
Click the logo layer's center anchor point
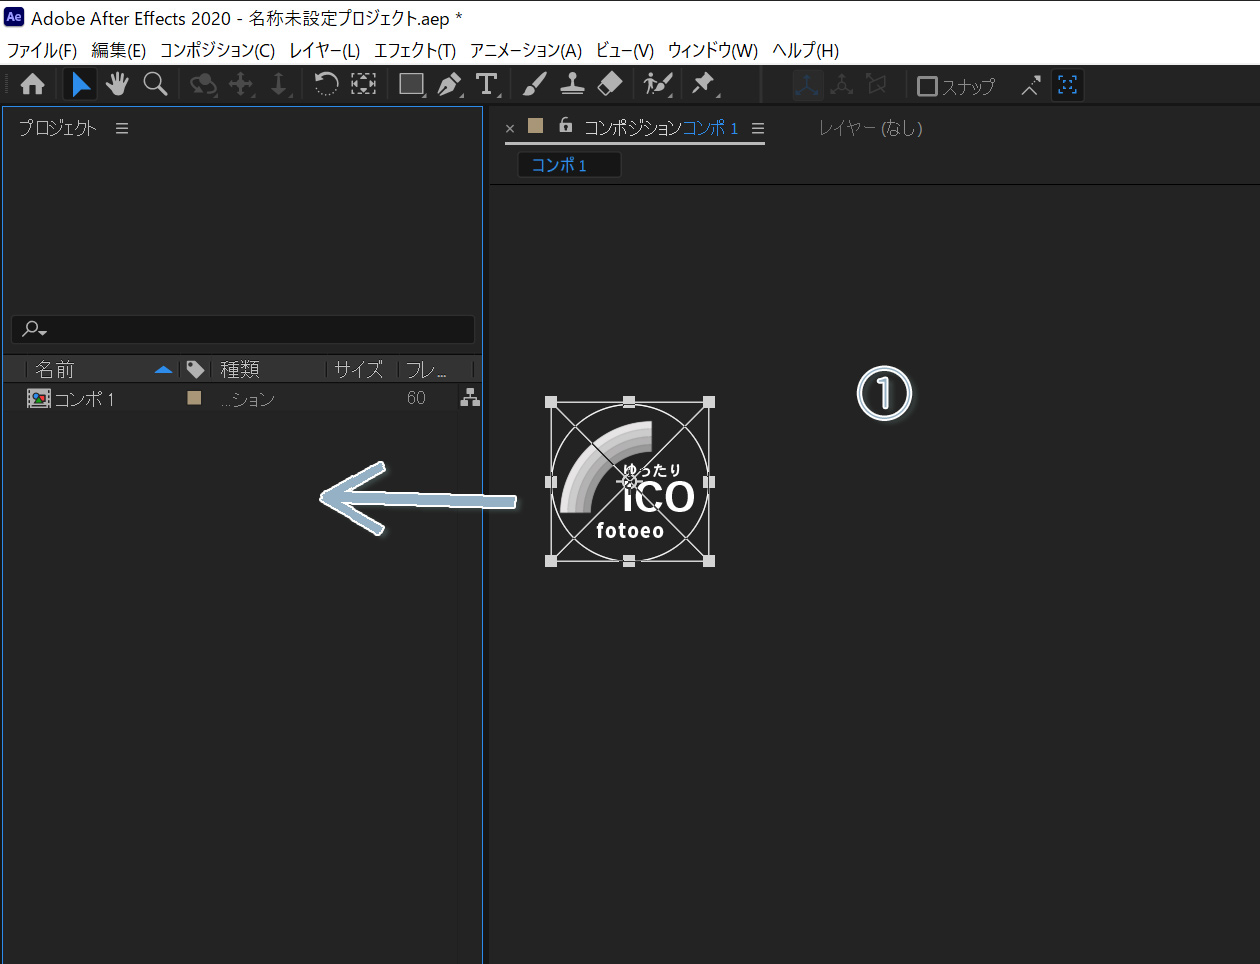(630, 482)
